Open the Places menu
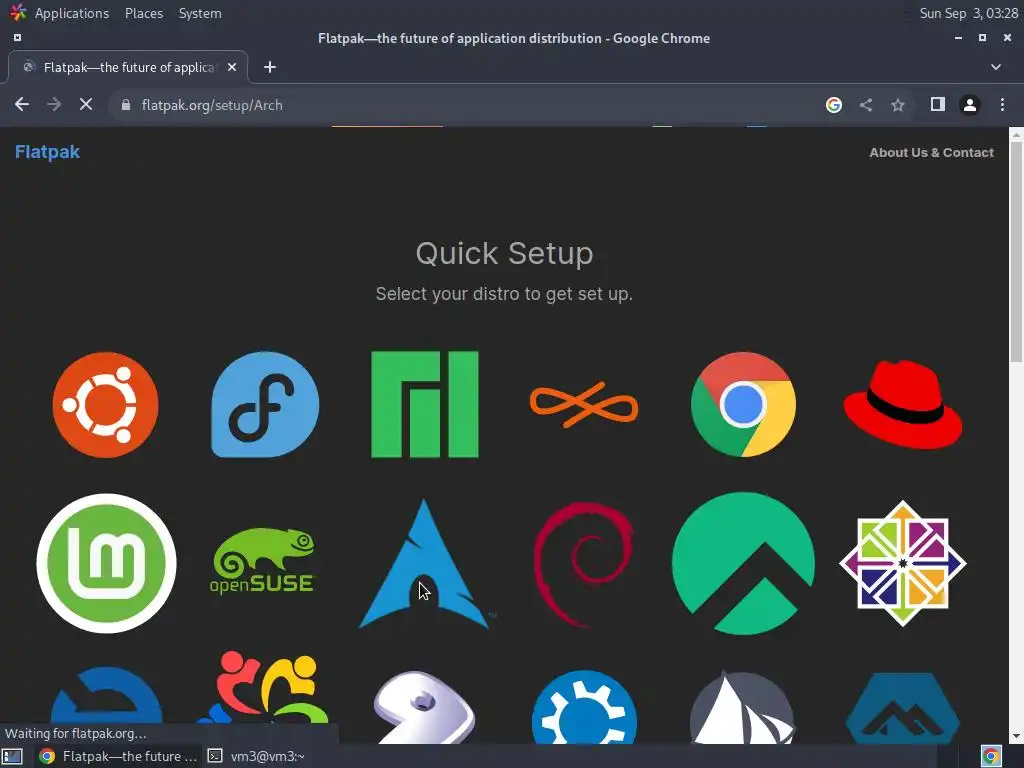Screen dimensions: 1024x768 (144, 13)
